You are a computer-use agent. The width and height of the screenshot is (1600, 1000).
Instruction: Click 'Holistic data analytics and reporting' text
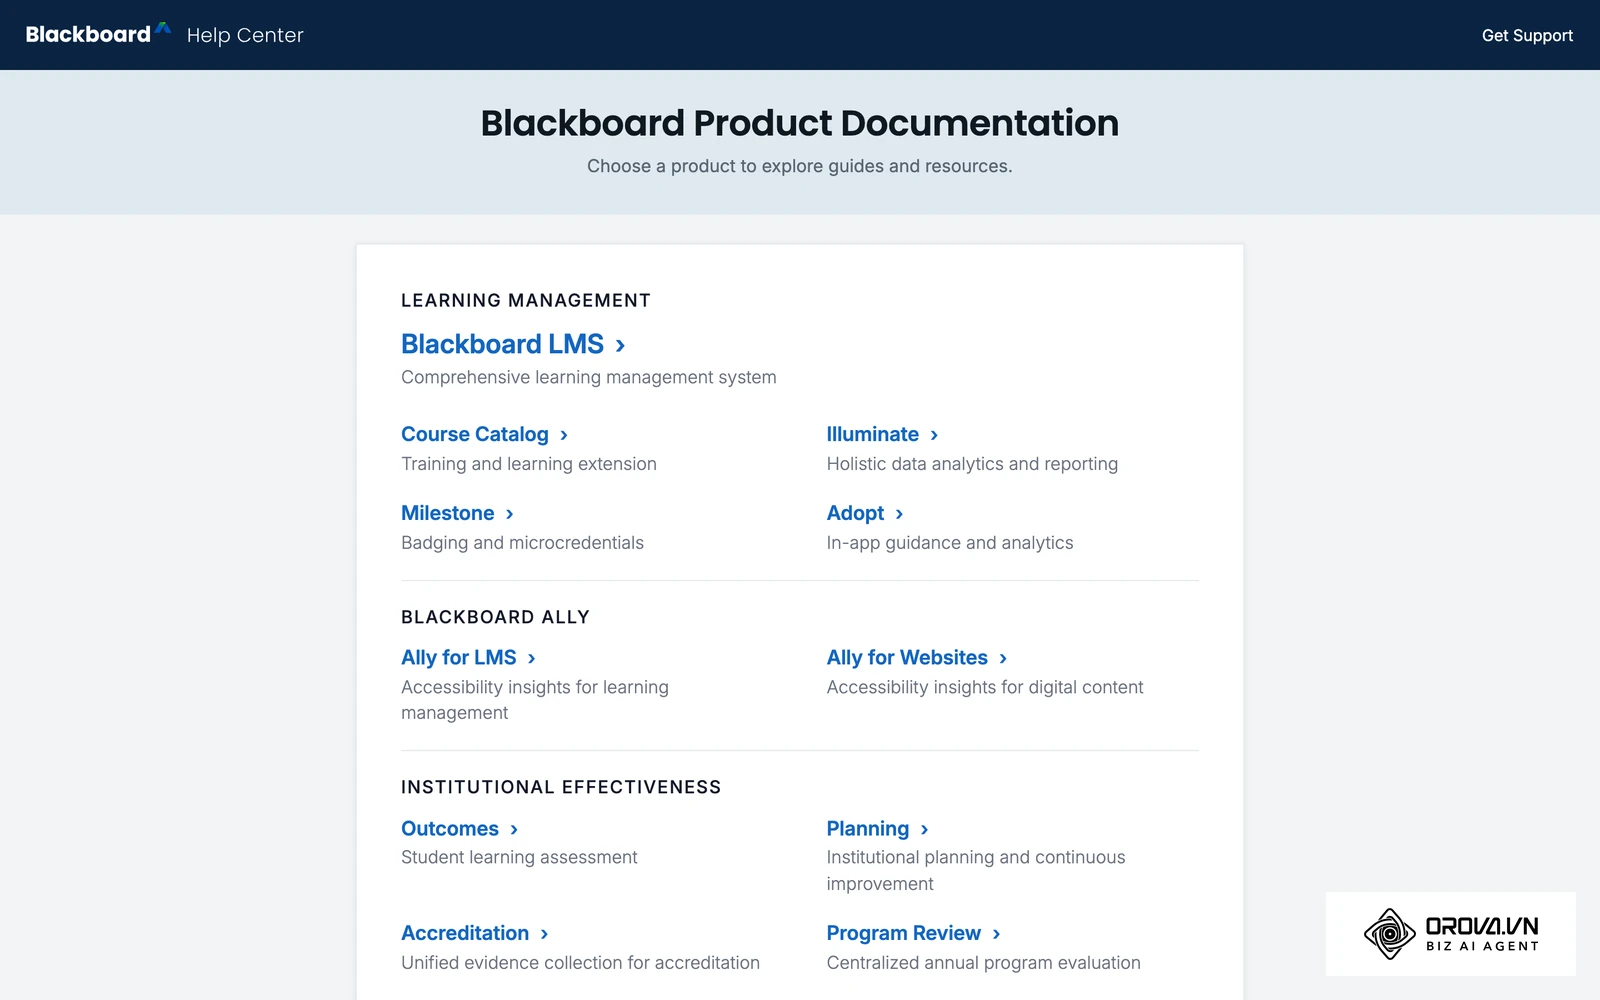972,464
